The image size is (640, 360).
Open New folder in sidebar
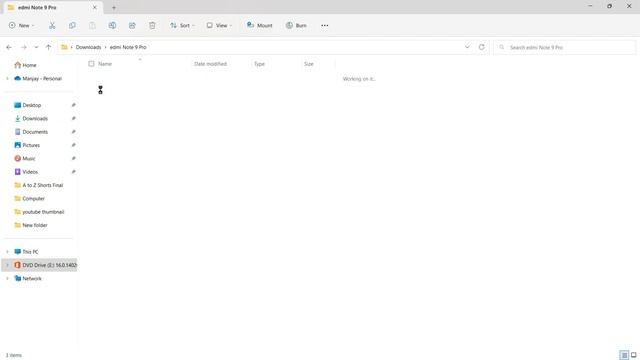coord(31,225)
